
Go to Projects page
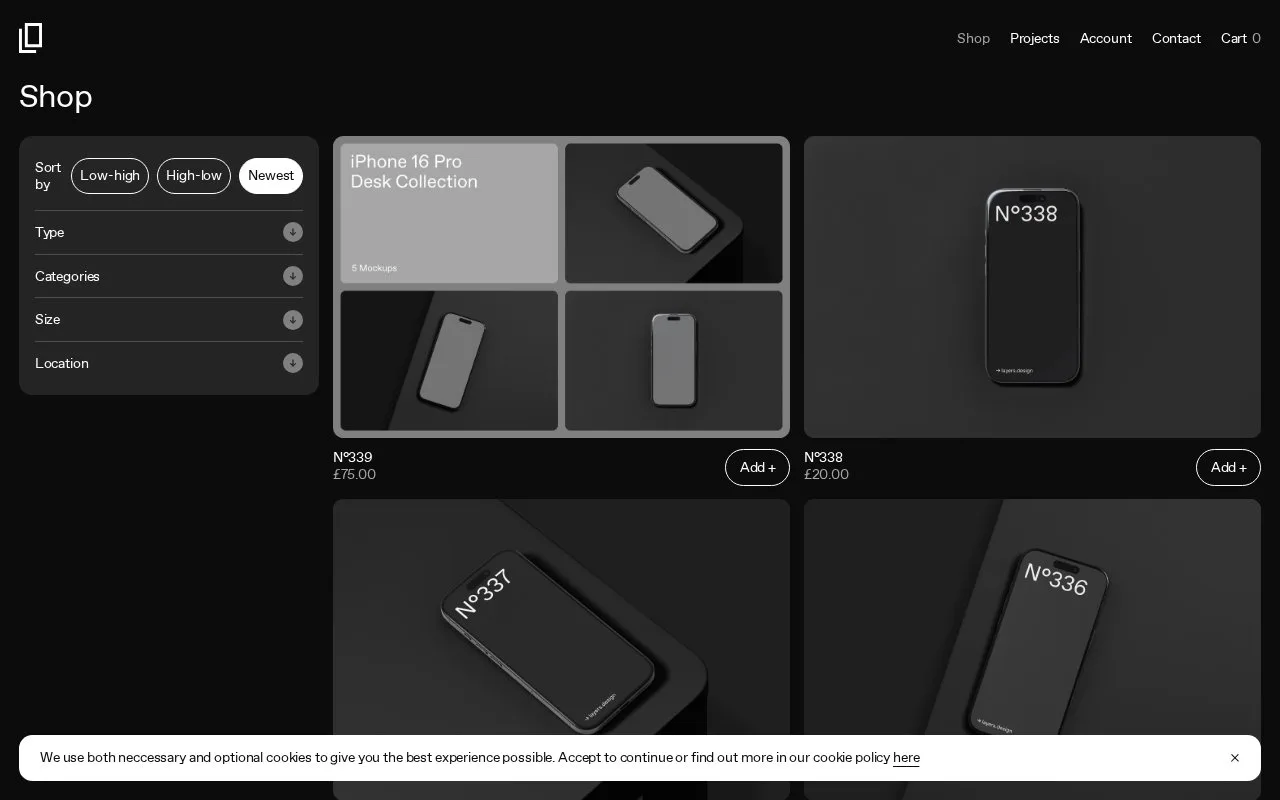[1035, 38]
